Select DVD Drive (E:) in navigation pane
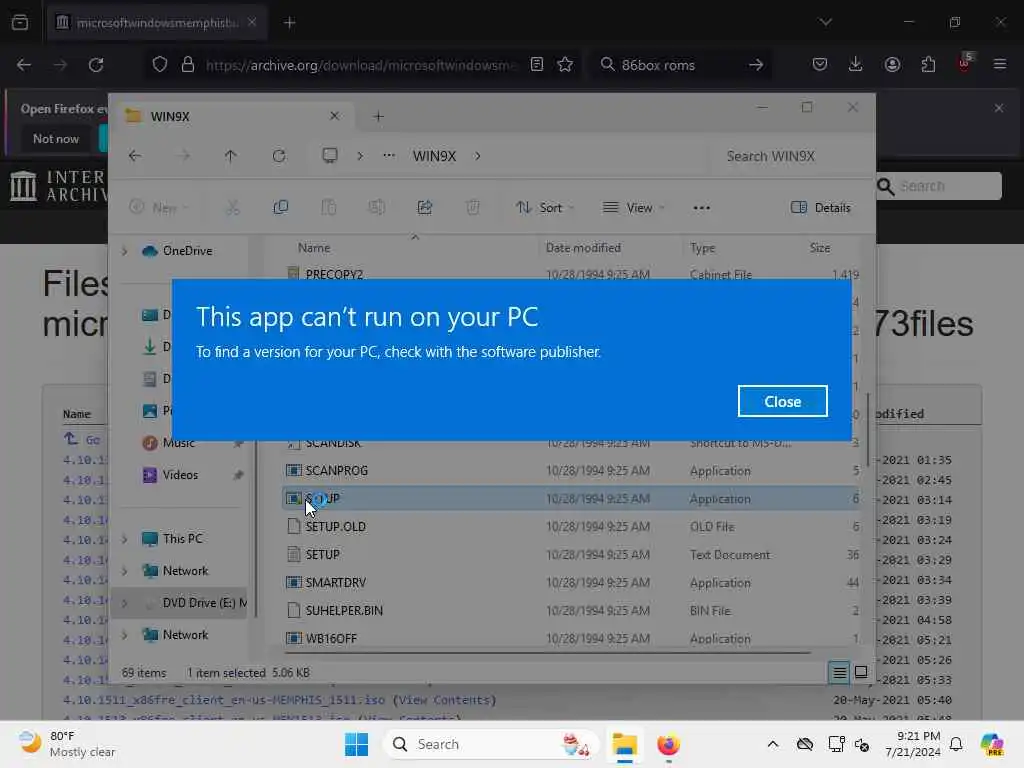 coord(204,603)
